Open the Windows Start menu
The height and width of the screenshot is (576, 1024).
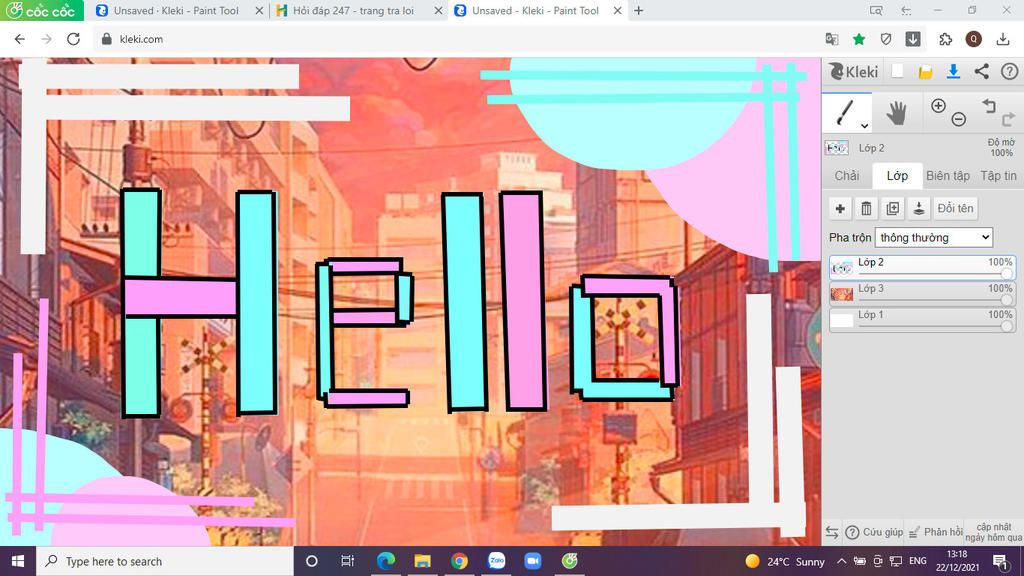tap(18, 561)
